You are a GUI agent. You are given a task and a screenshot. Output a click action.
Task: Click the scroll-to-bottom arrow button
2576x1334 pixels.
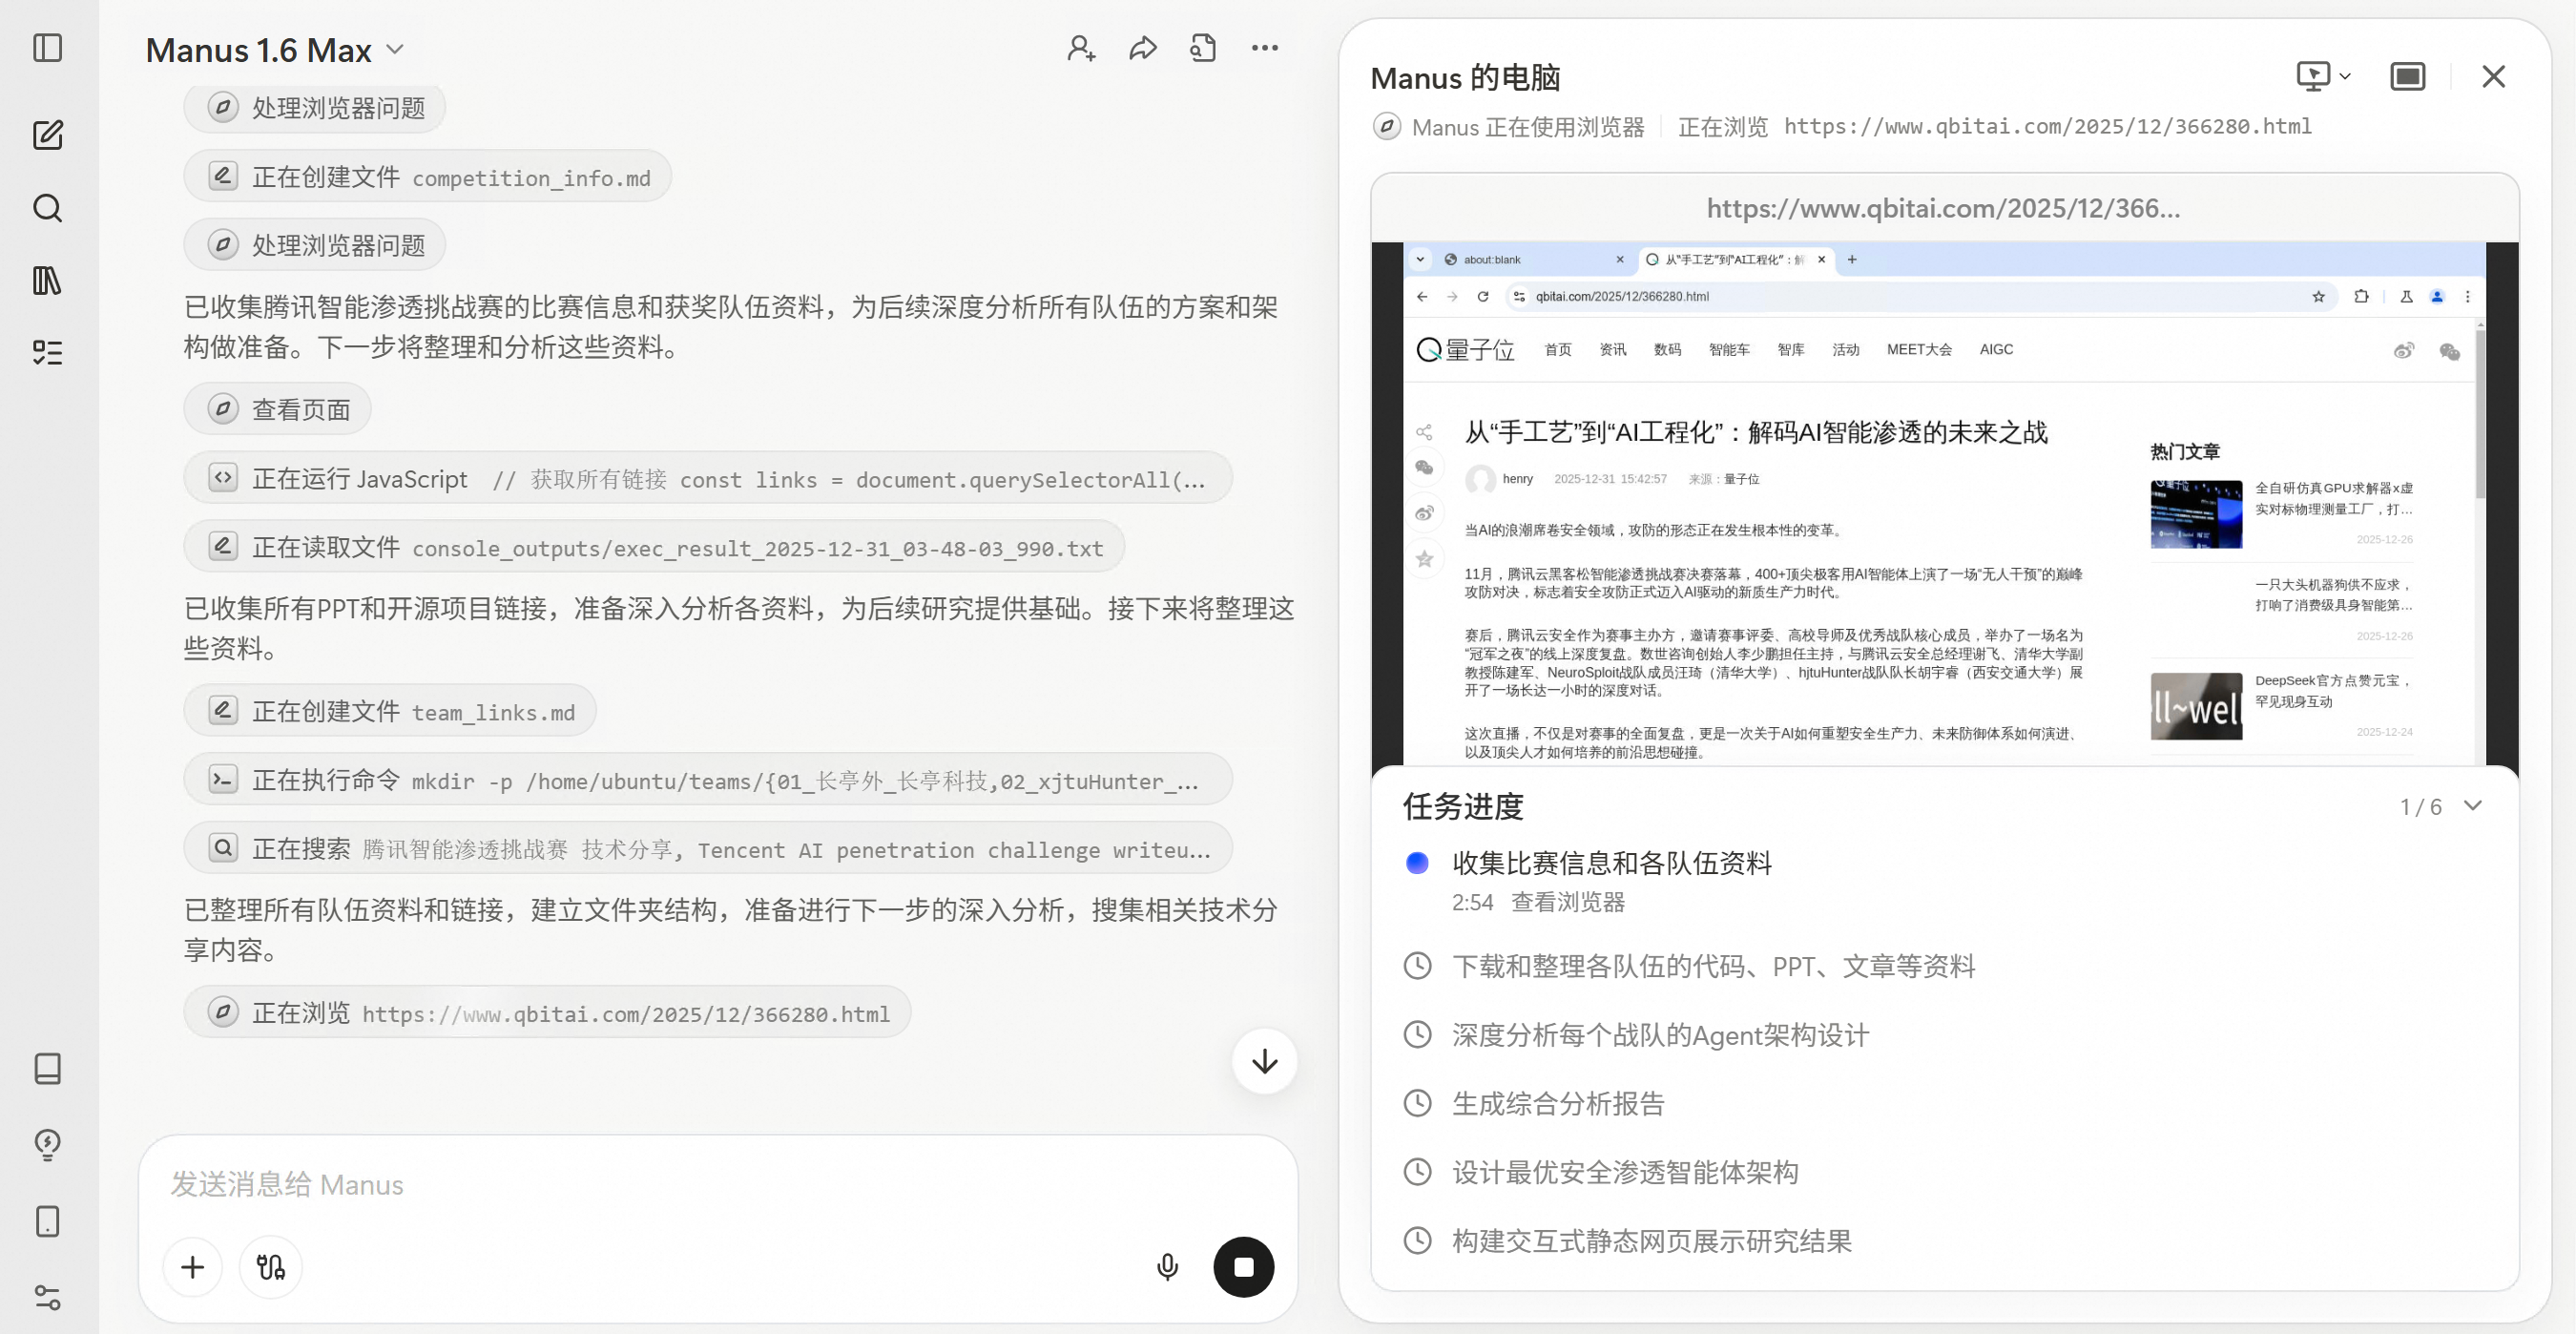pos(1264,1061)
